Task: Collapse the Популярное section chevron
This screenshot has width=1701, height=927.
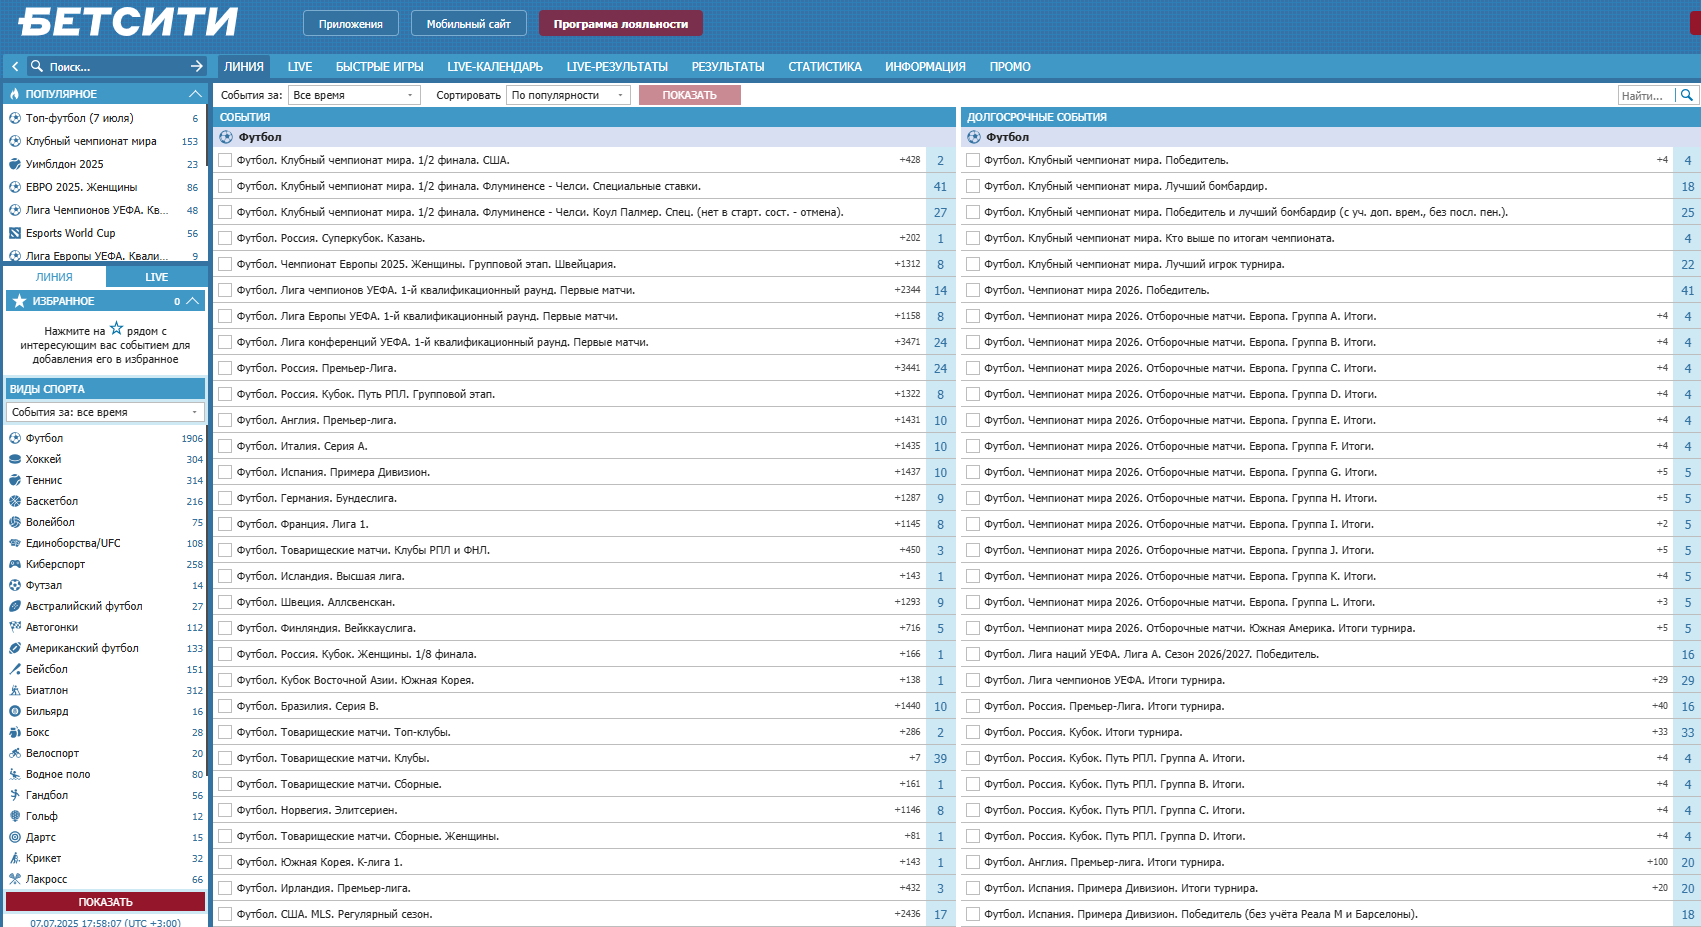Action: tap(195, 94)
